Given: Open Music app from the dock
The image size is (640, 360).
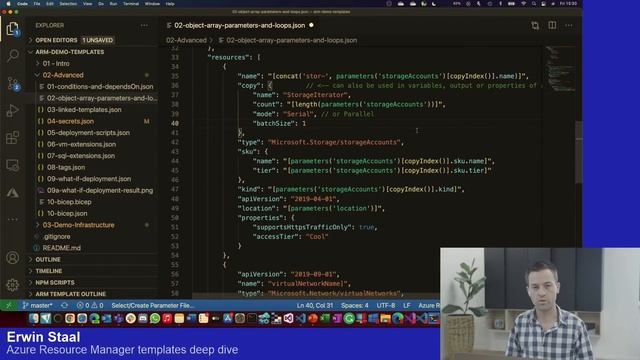Looking at the screenshot, I should pyautogui.click(x=167, y=318).
